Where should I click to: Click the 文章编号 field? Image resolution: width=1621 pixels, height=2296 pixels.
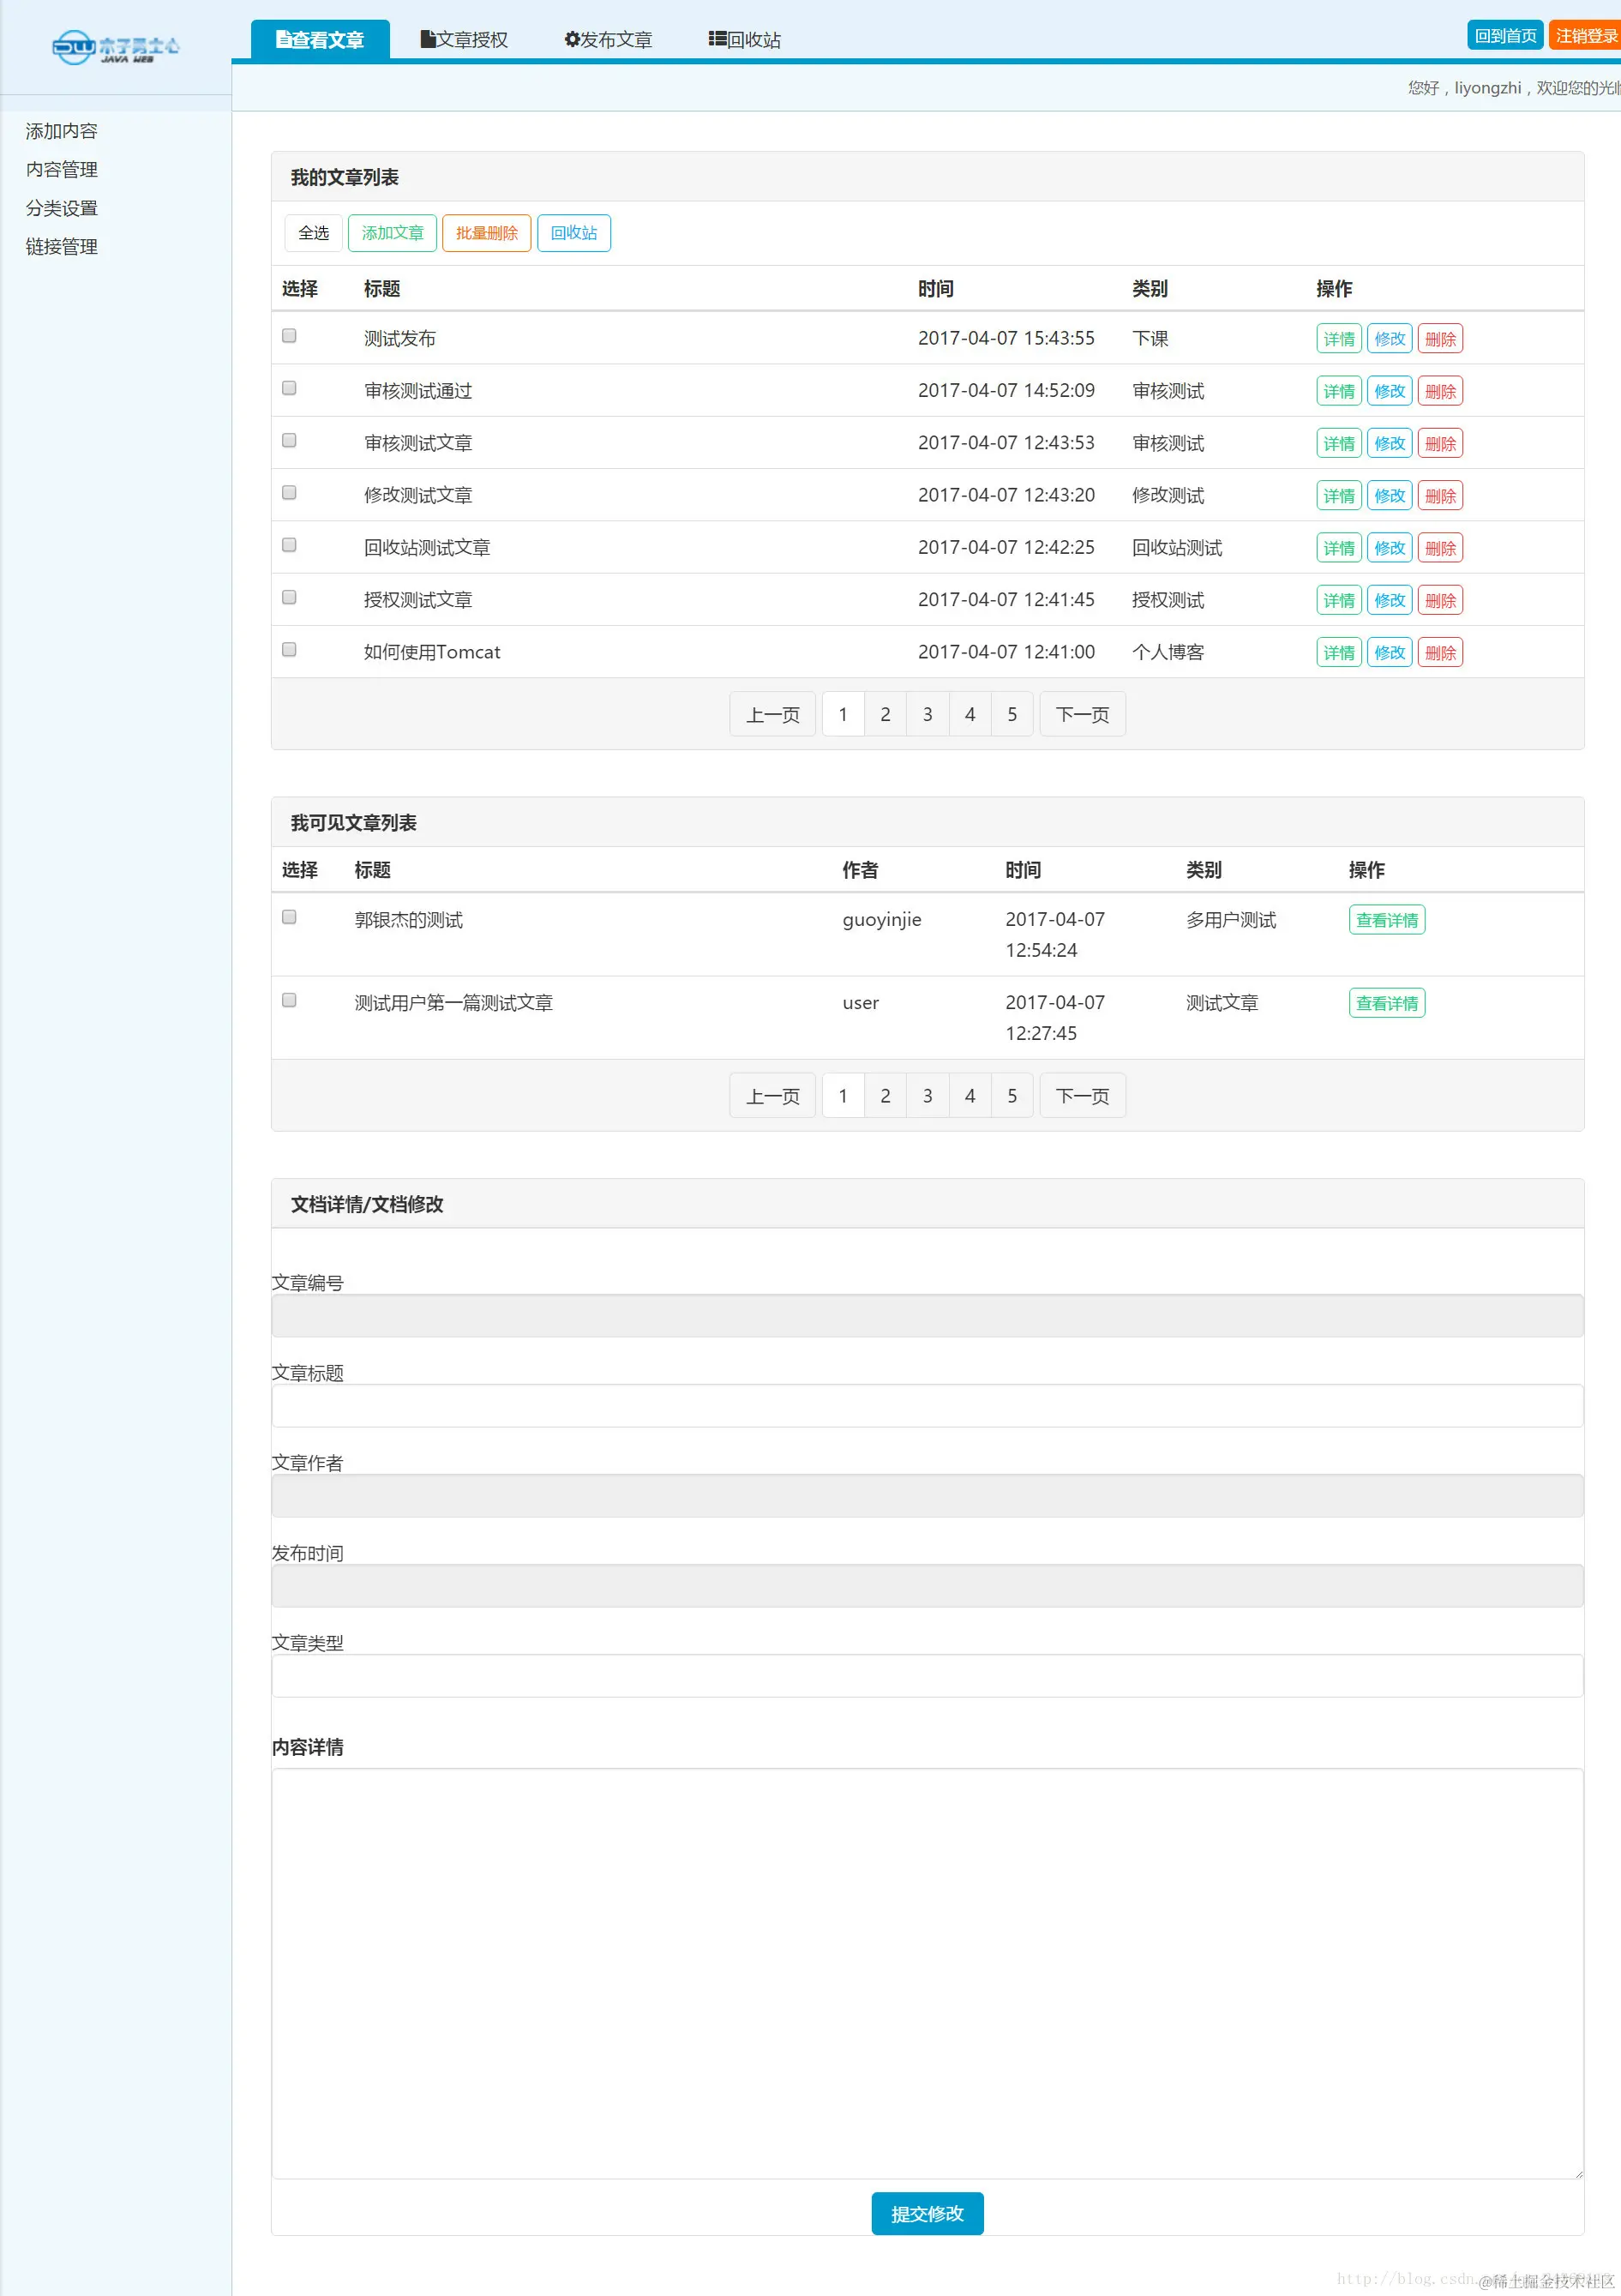click(x=927, y=1316)
